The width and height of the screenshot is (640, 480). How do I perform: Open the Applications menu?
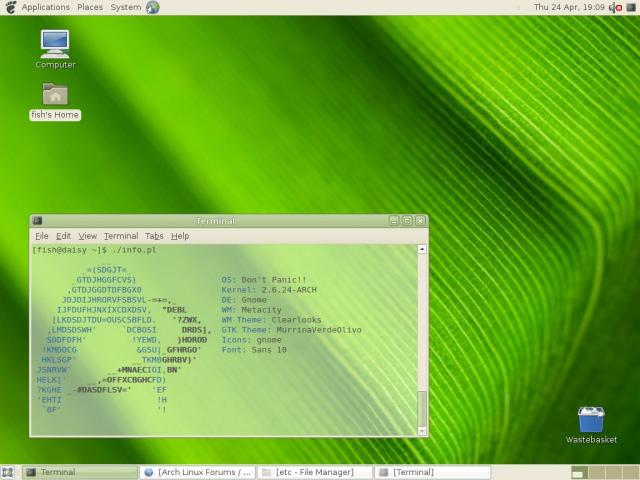pos(46,7)
